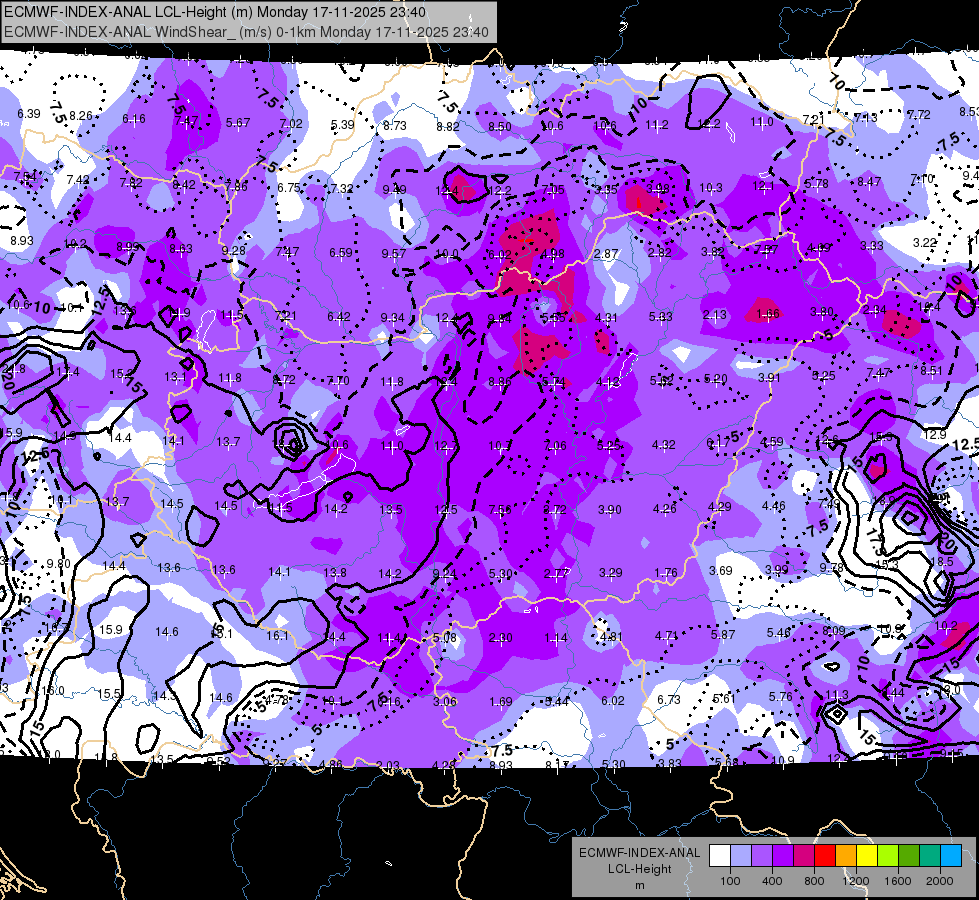This screenshot has height=900, width=979.
Task: Click the wind shear value 8.26
Action: tap(81, 116)
